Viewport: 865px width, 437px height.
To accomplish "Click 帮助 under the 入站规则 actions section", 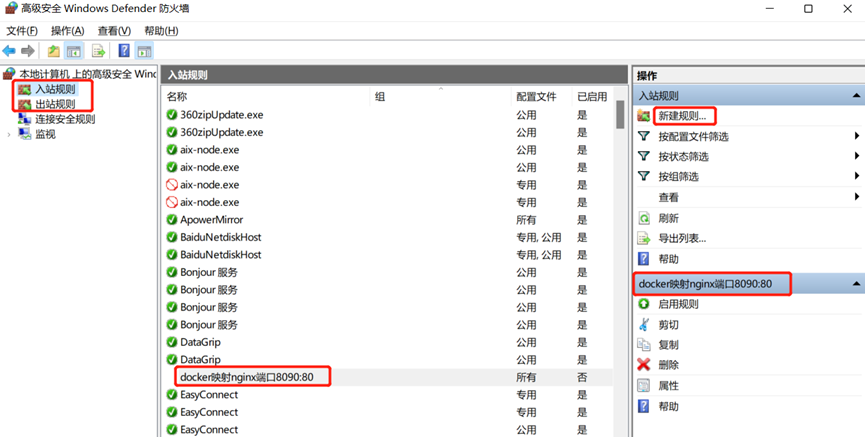I will pos(668,259).
